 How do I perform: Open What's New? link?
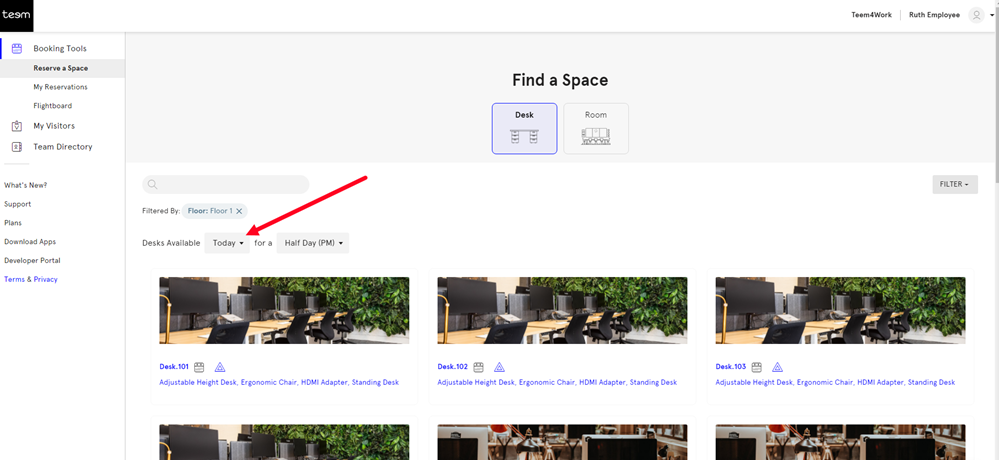coord(25,185)
